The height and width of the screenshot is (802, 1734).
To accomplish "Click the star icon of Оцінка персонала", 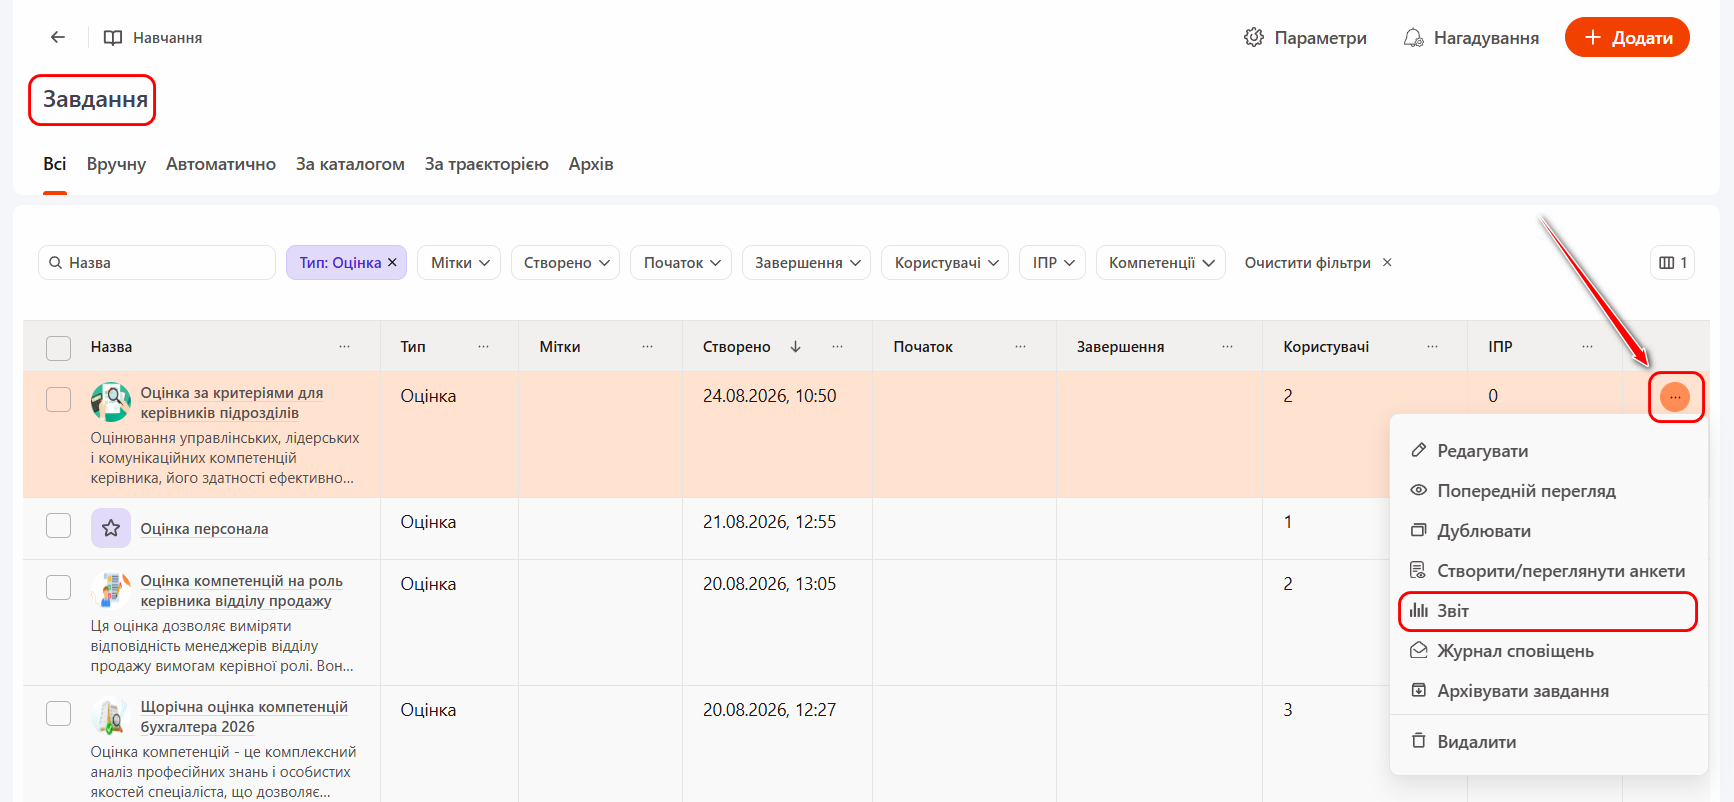I will (x=111, y=528).
